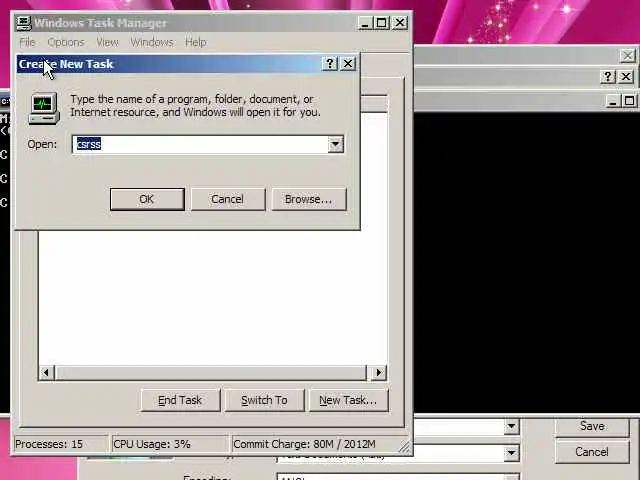Click the Task Manager horizontal scrollbar track

pyautogui.click(x=211, y=373)
